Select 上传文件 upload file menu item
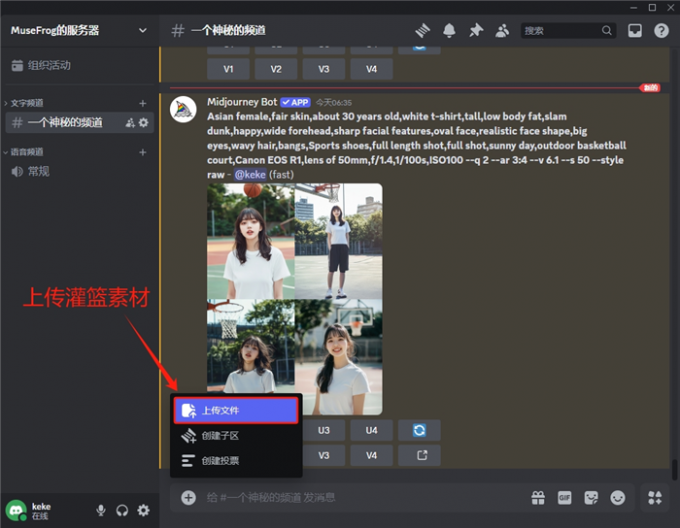680x528 pixels. (x=236, y=410)
